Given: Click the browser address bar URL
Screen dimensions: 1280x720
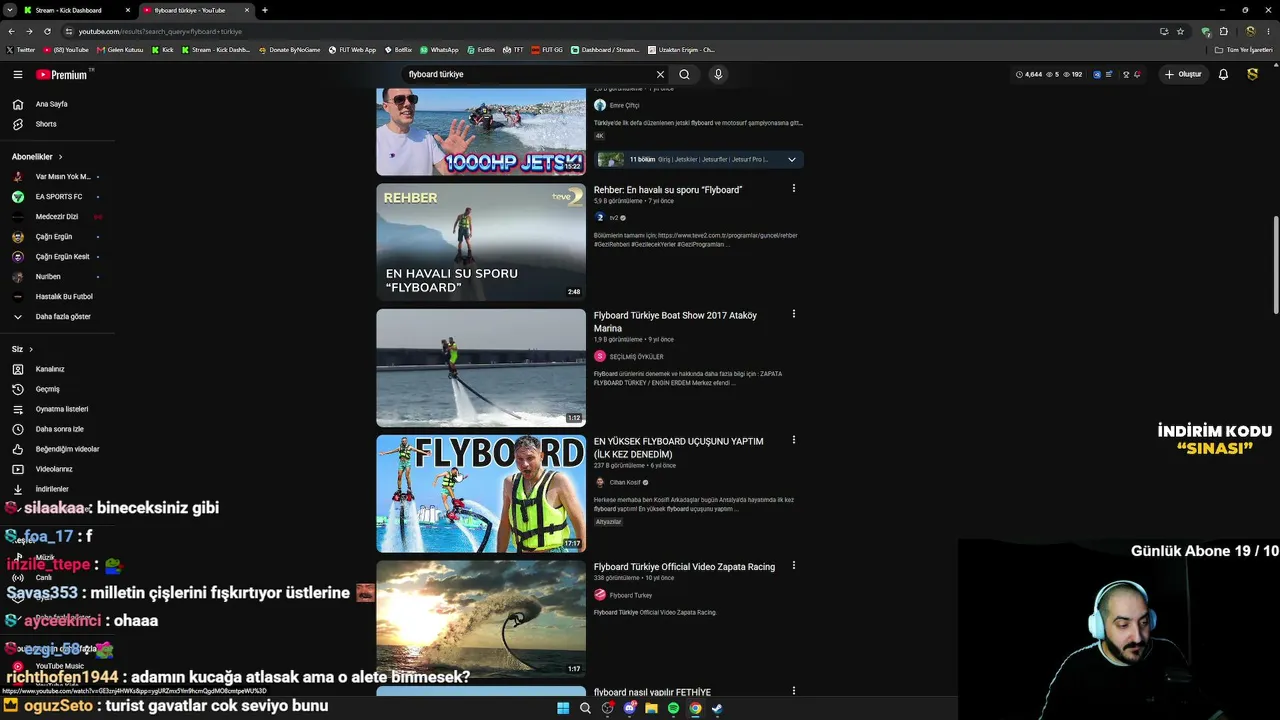Looking at the screenshot, I should pyautogui.click(x=160, y=31).
